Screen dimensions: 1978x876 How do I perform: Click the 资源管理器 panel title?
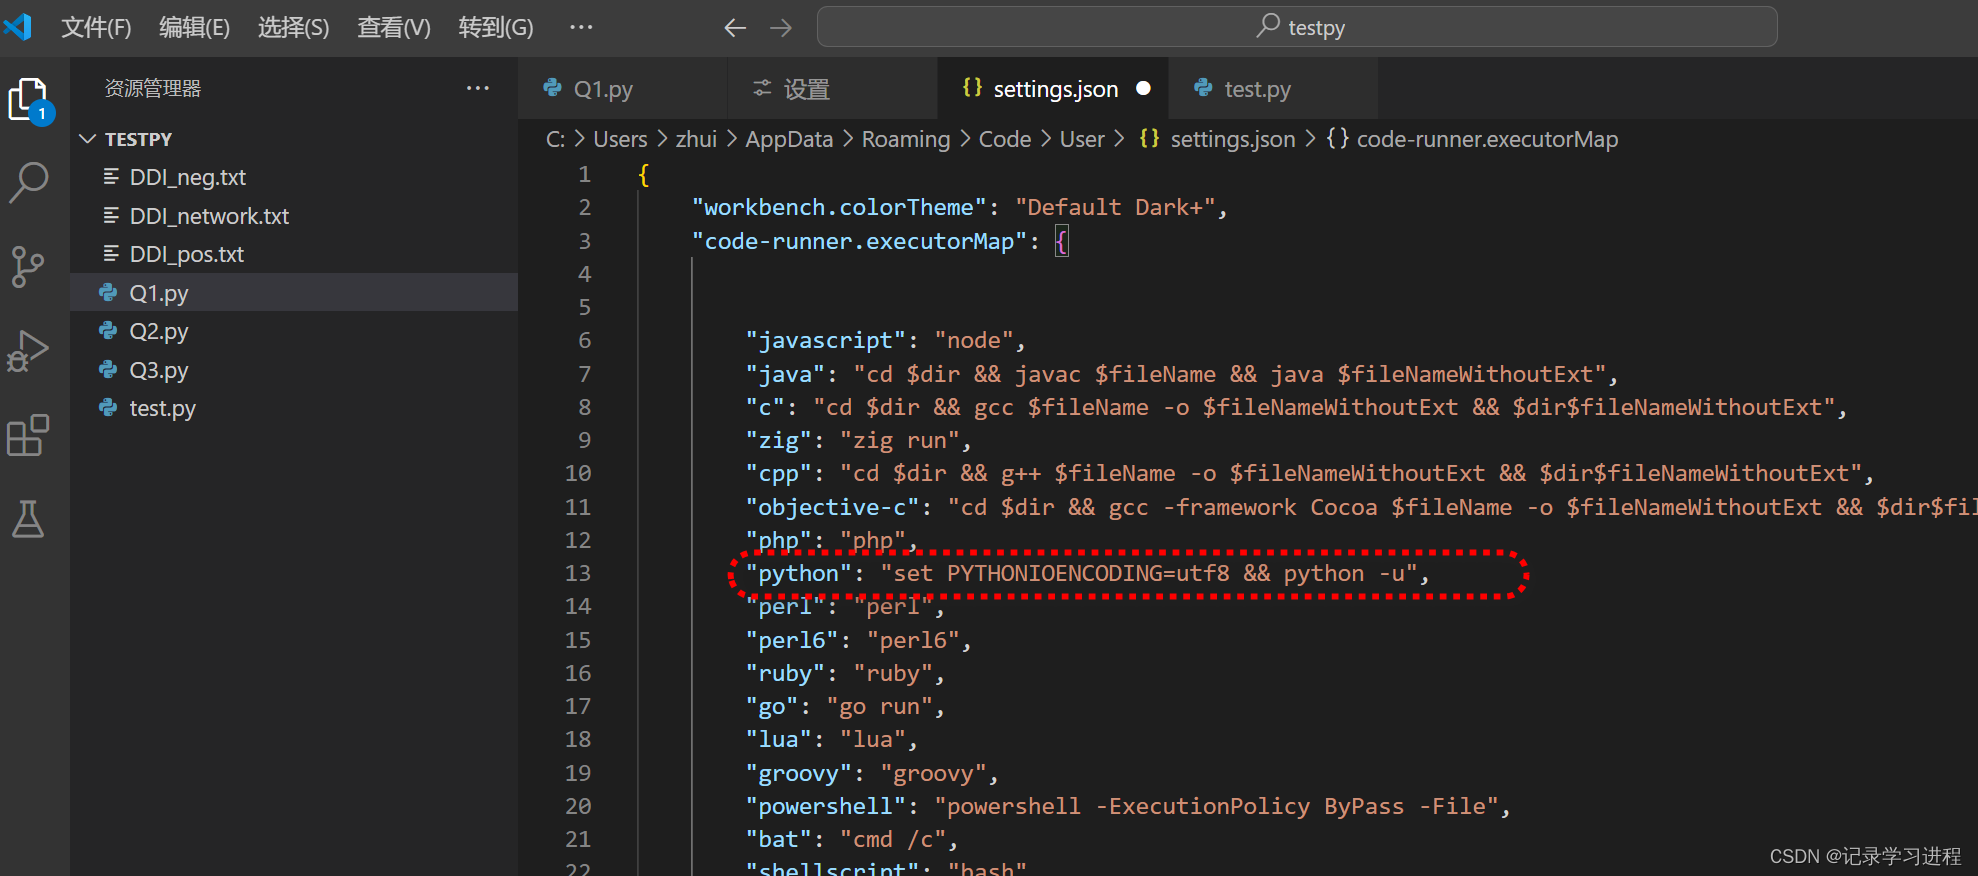[153, 88]
